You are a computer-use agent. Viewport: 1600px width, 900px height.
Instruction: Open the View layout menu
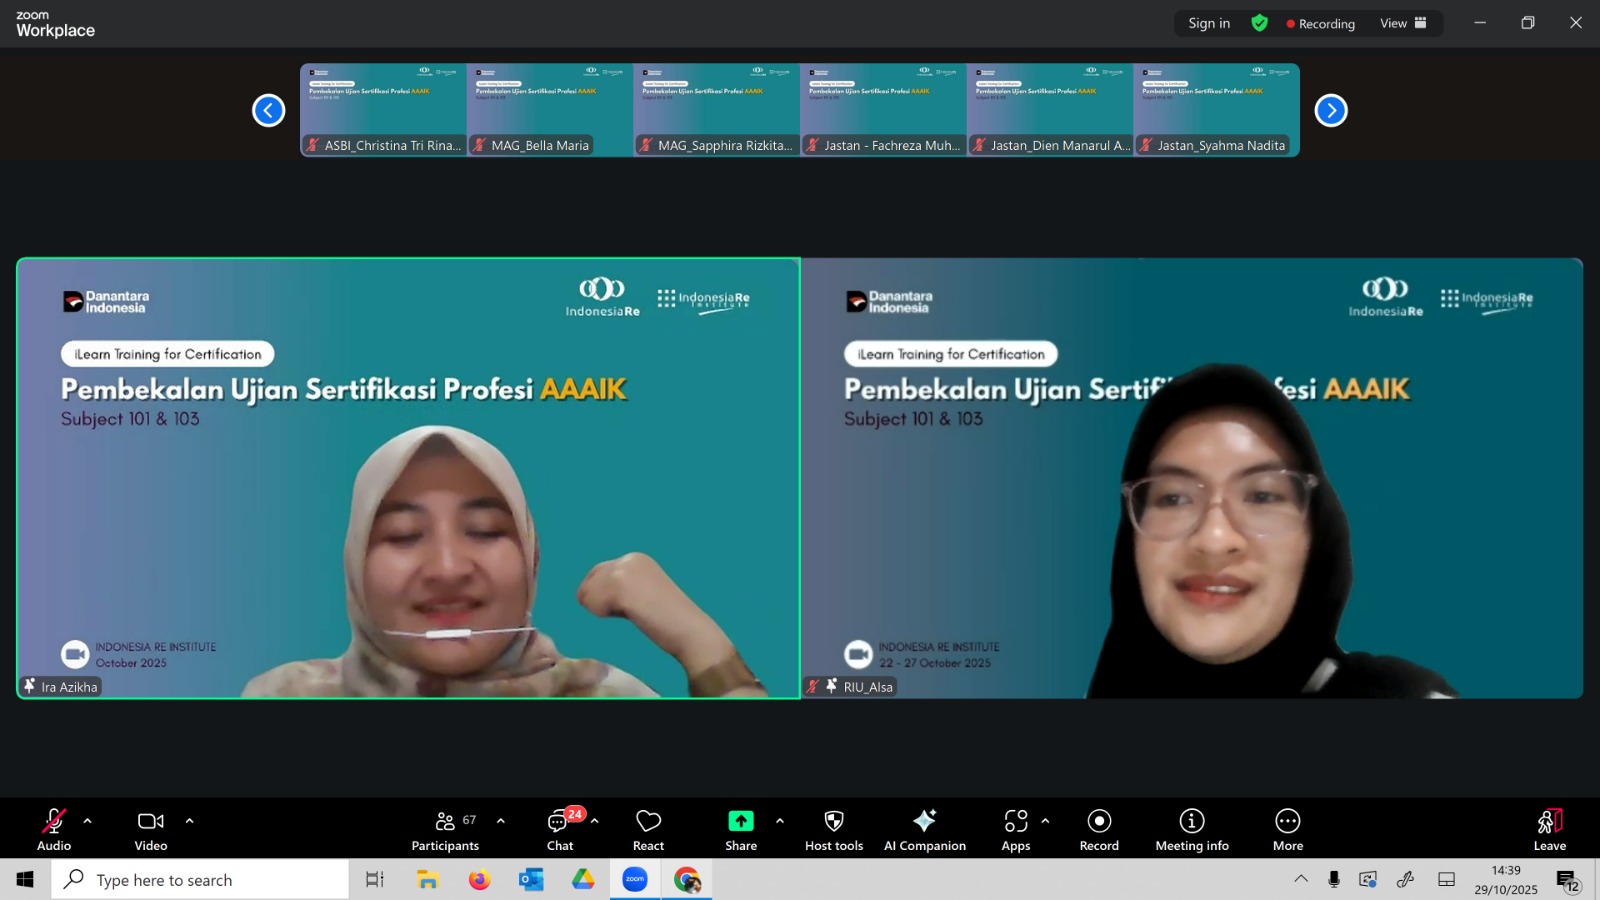click(x=1402, y=23)
